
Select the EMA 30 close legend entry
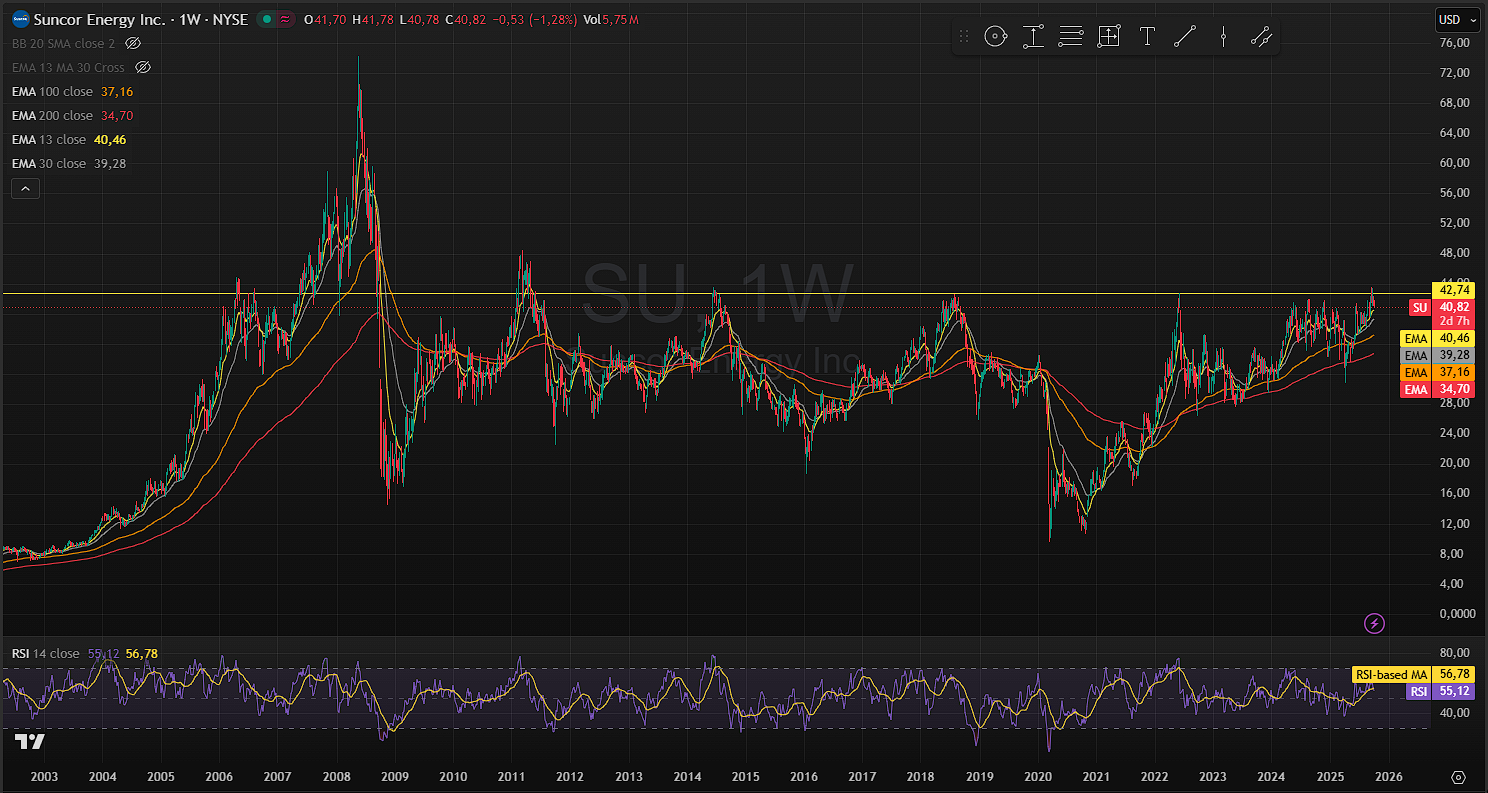69,164
